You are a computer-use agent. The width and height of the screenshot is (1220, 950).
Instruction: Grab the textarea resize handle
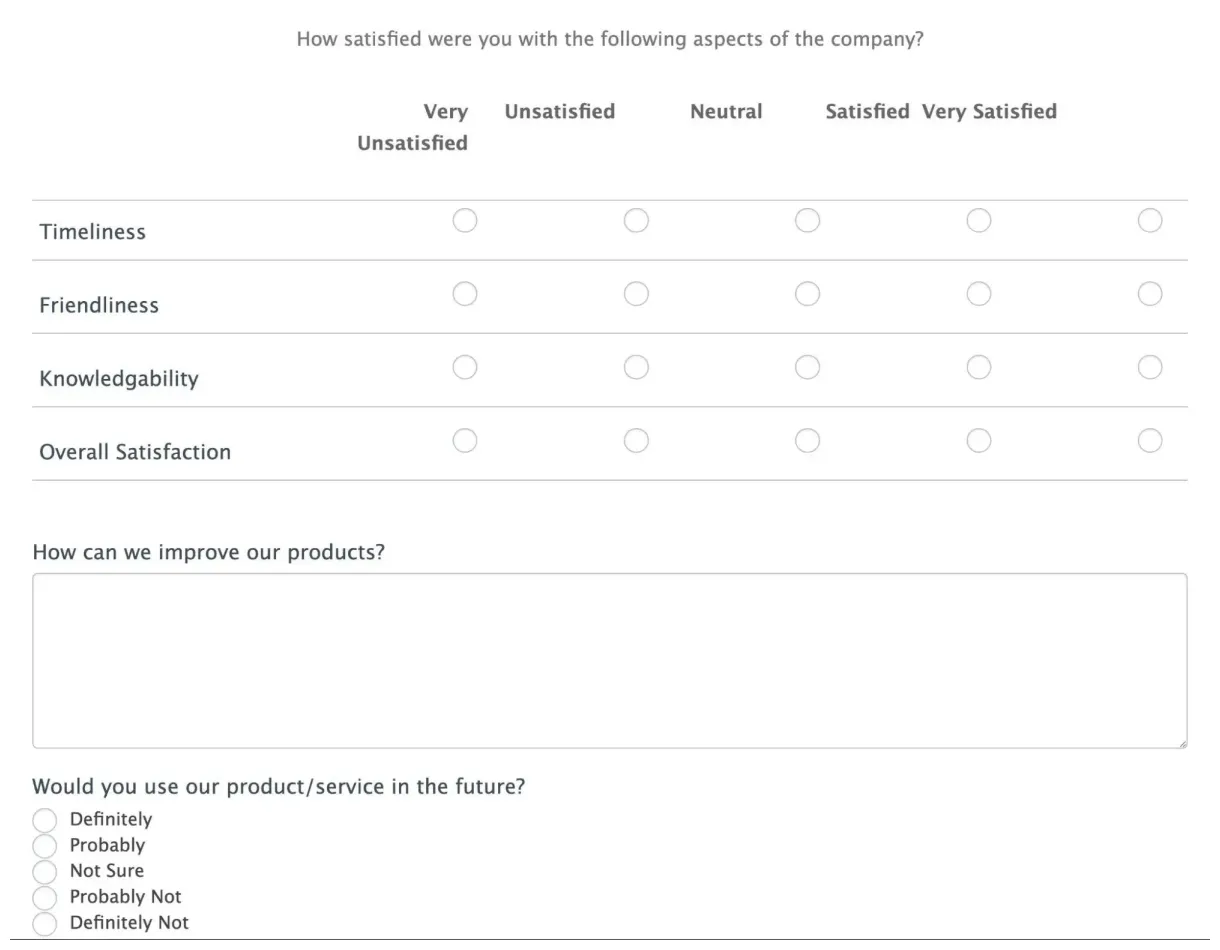1182,743
